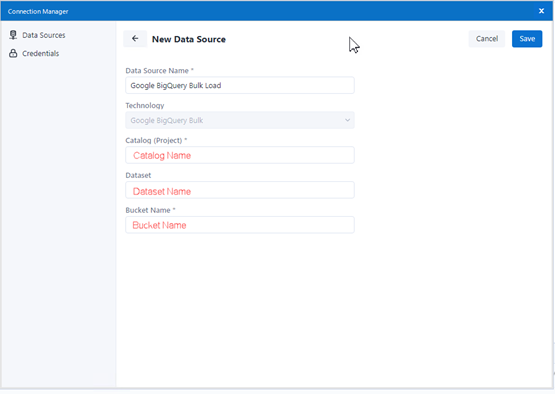
Task: Open the Technology dropdown
Action: [x=240, y=120]
